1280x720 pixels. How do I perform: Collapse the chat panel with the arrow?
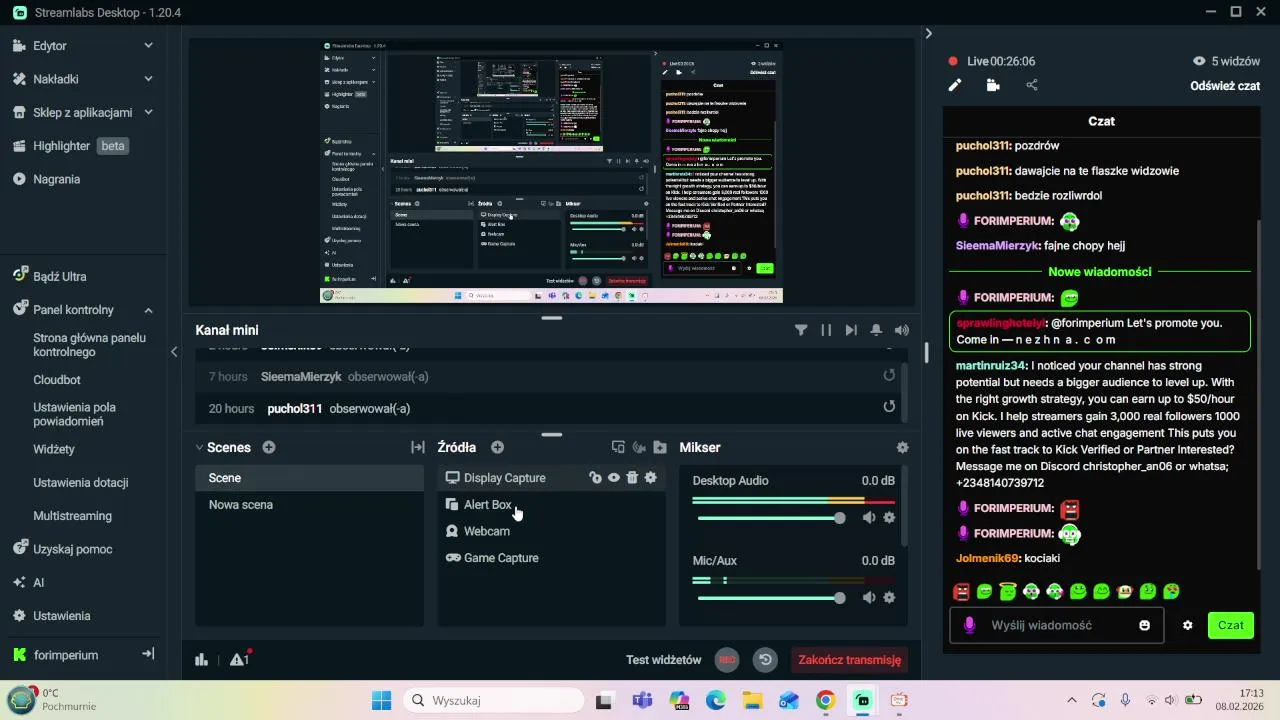point(928,33)
